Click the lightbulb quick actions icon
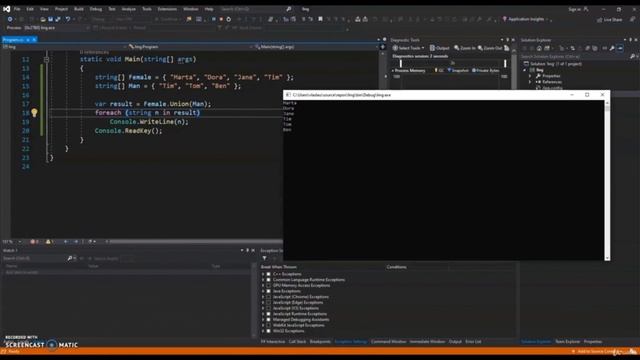 click(x=34, y=113)
